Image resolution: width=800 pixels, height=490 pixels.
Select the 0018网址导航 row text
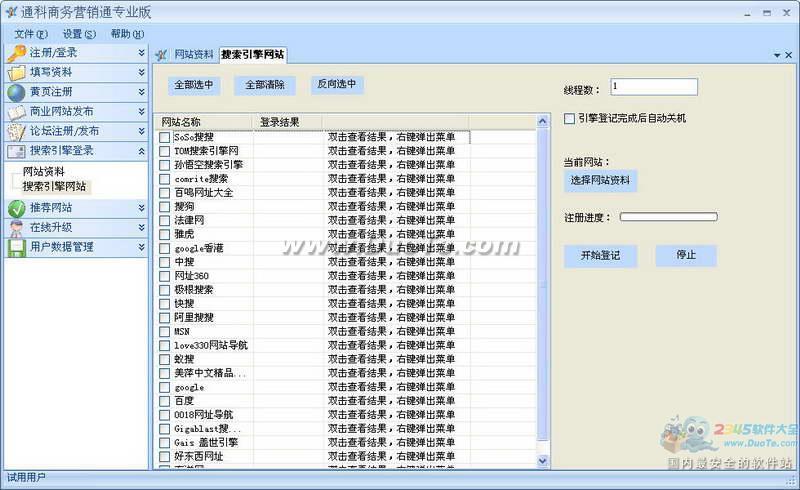pyautogui.click(x=204, y=415)
